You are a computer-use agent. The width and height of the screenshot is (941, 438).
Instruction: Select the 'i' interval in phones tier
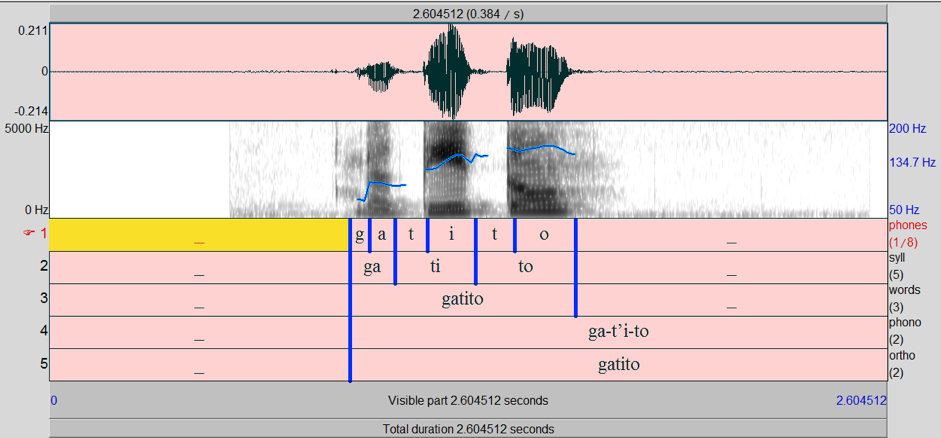point(451,235)
